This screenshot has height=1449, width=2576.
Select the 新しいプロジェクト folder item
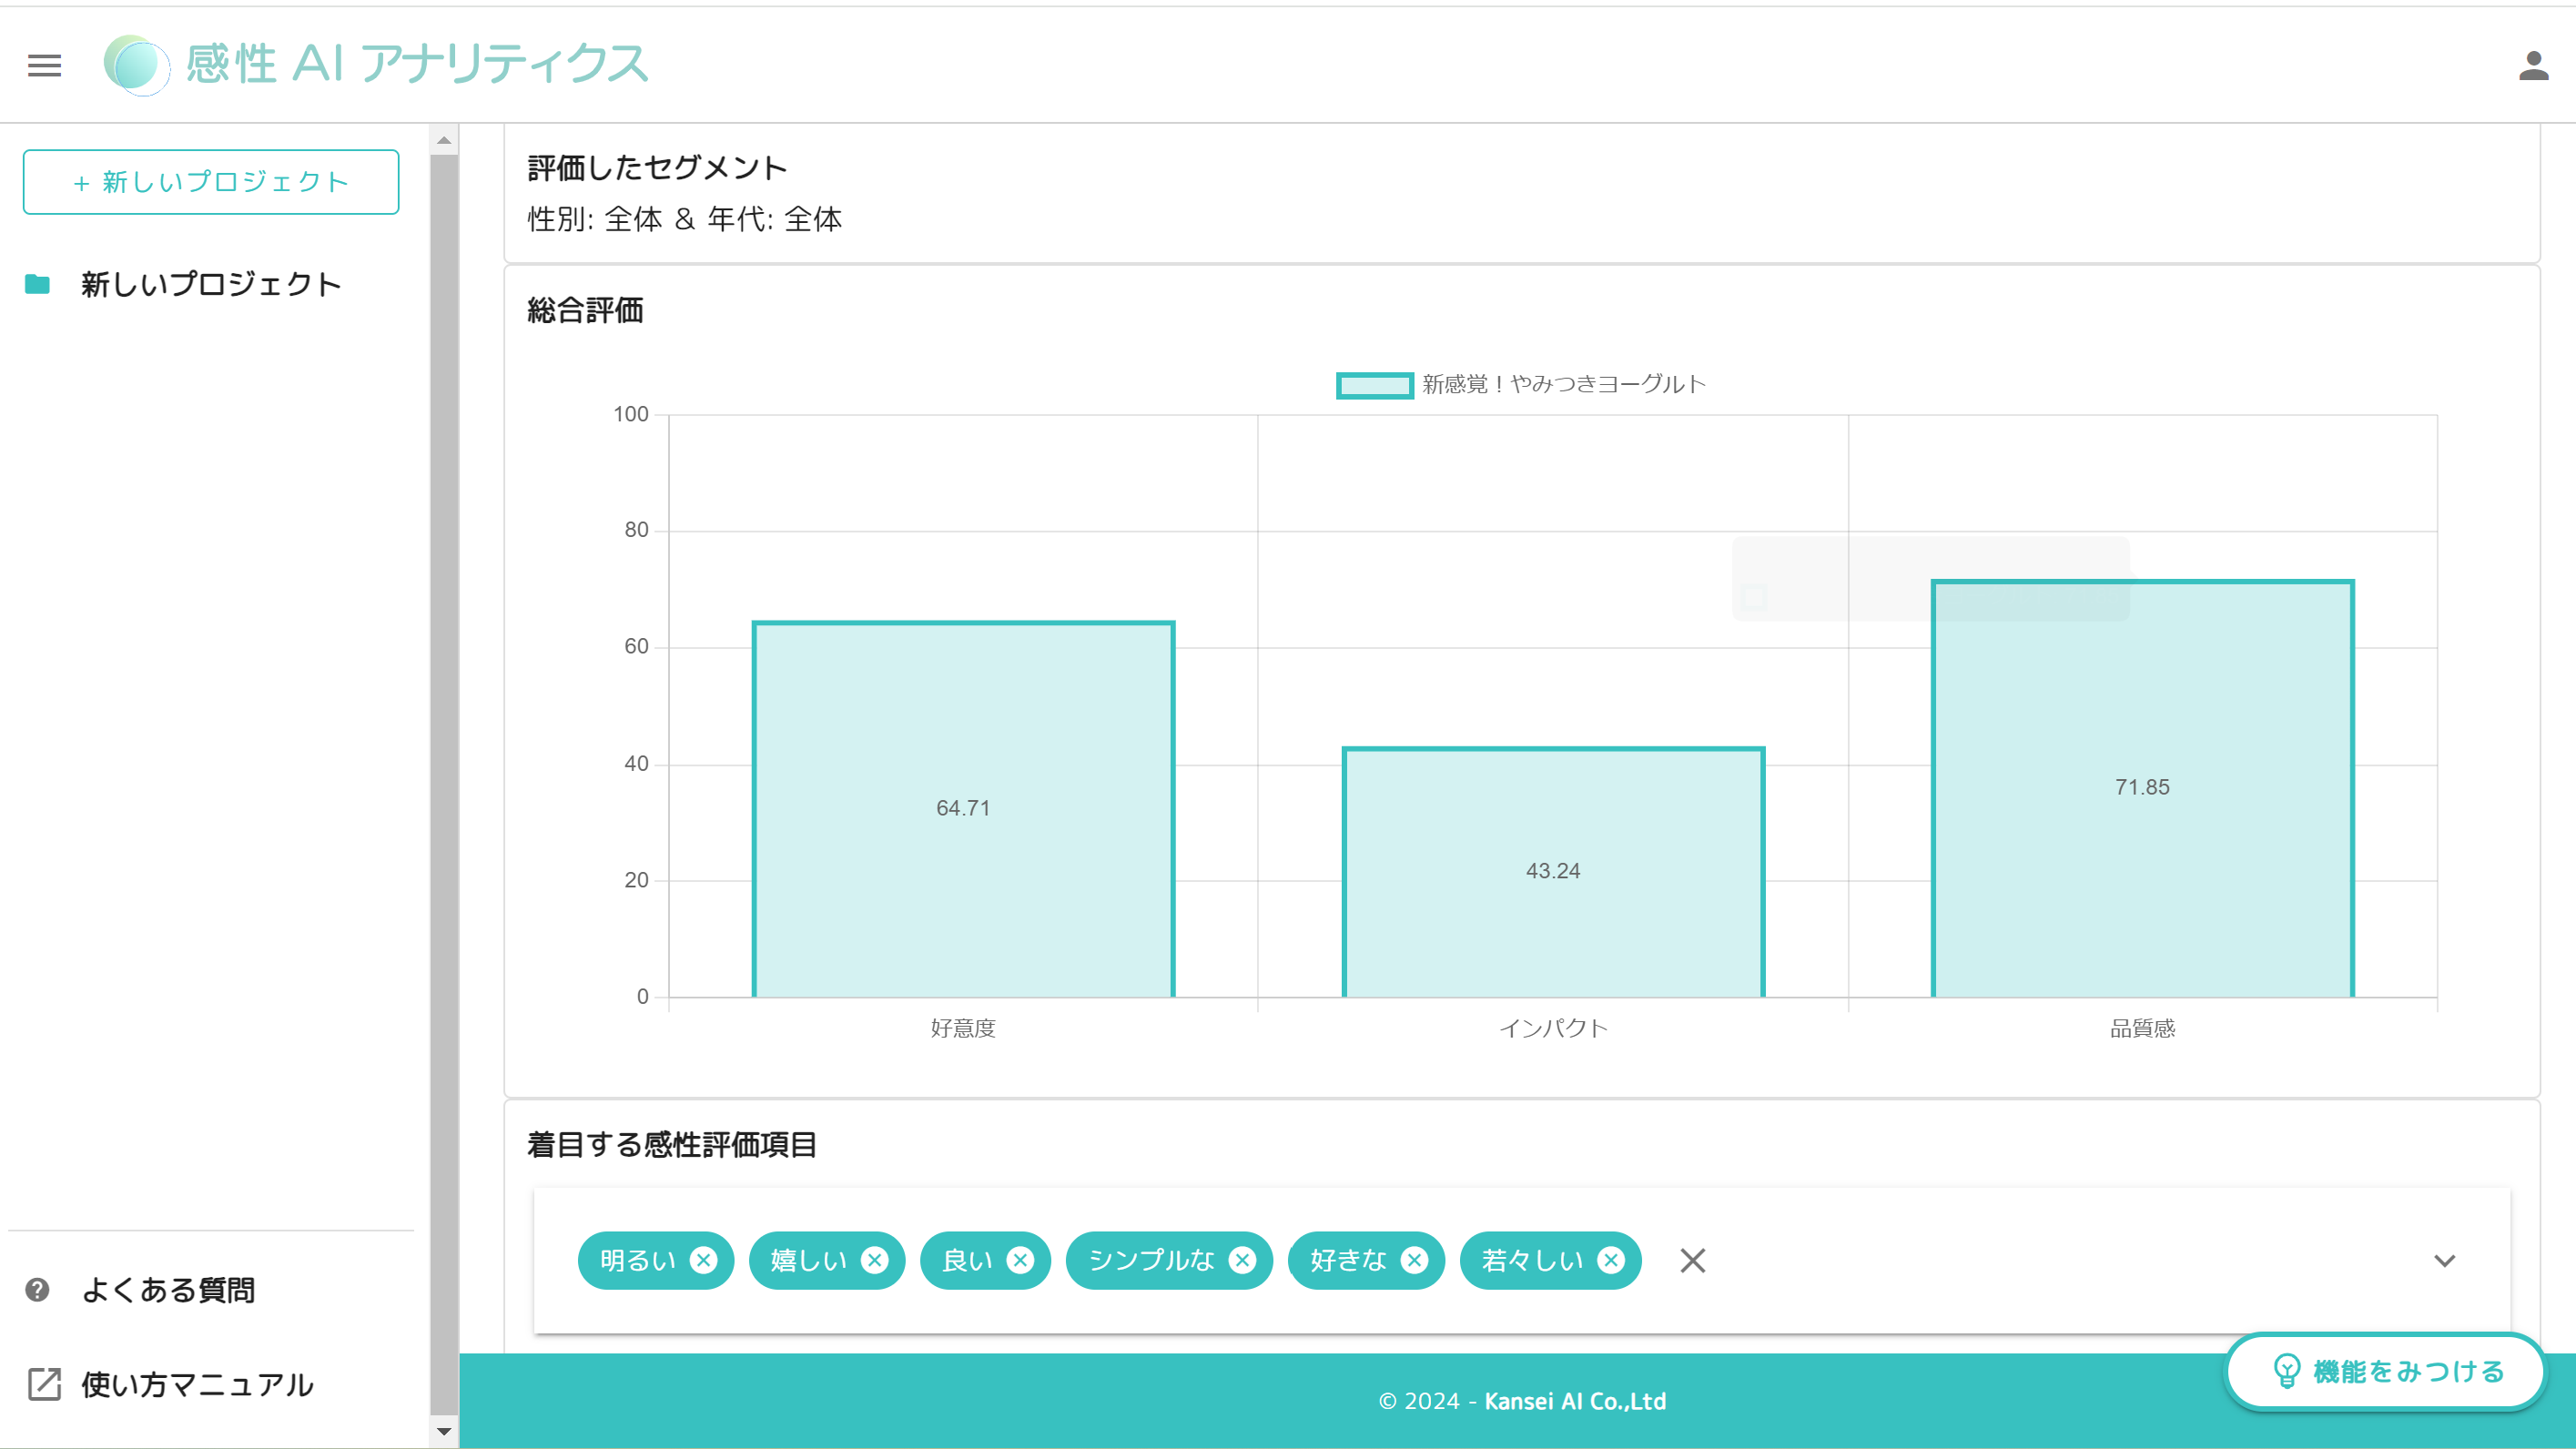pyautogui.click(x=210, y=284)
